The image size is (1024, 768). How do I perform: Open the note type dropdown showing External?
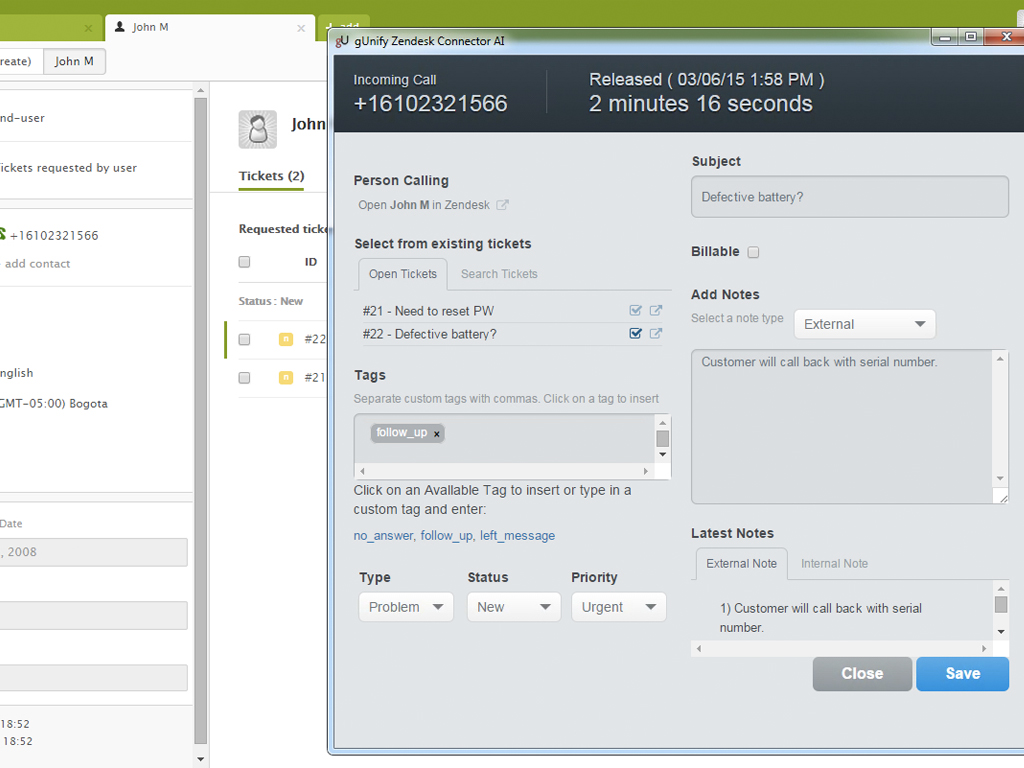click(864, 324)
